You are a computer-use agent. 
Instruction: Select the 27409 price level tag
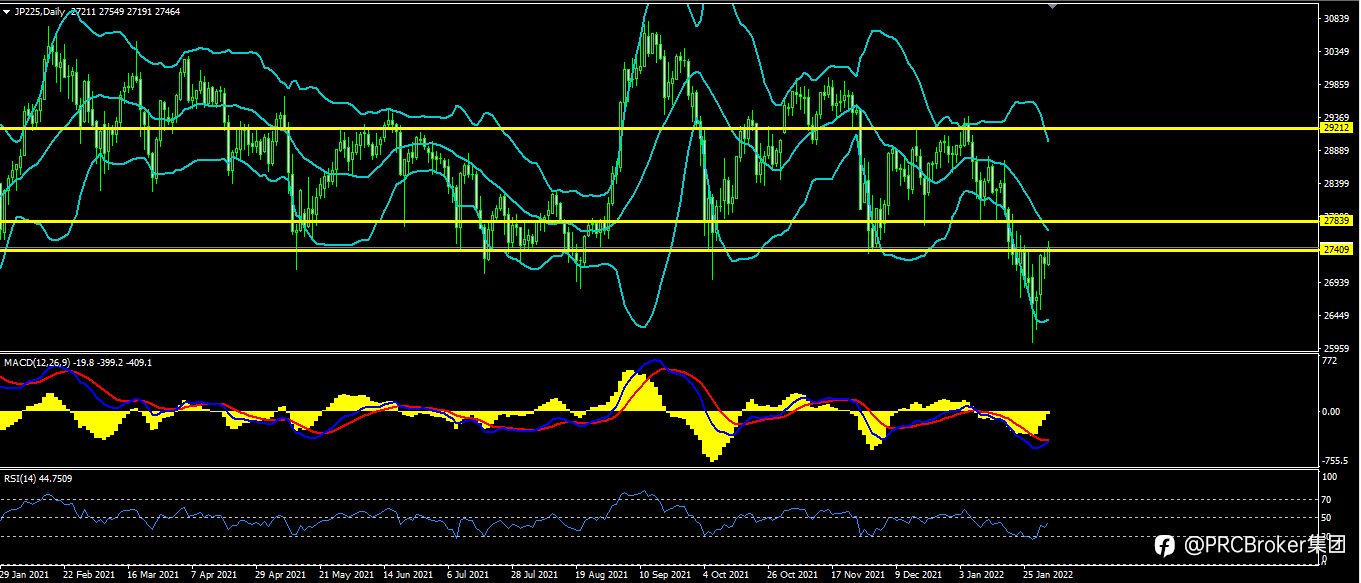[x=1337, y=249]
